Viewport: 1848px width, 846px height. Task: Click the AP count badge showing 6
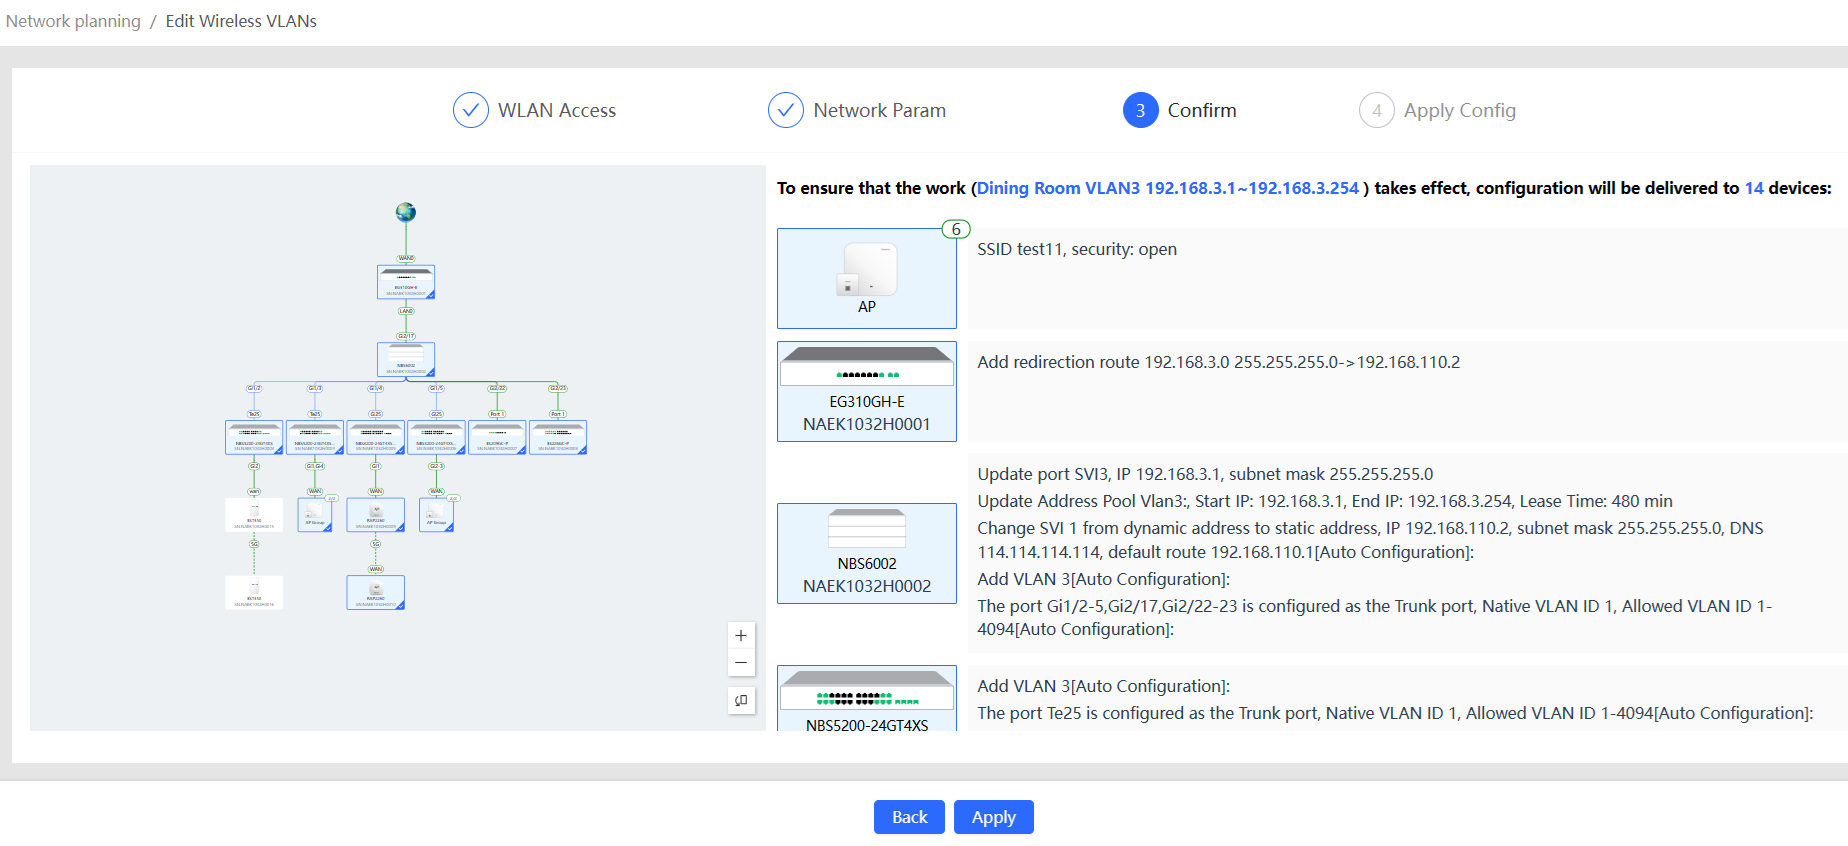click(x=956, y=229)
